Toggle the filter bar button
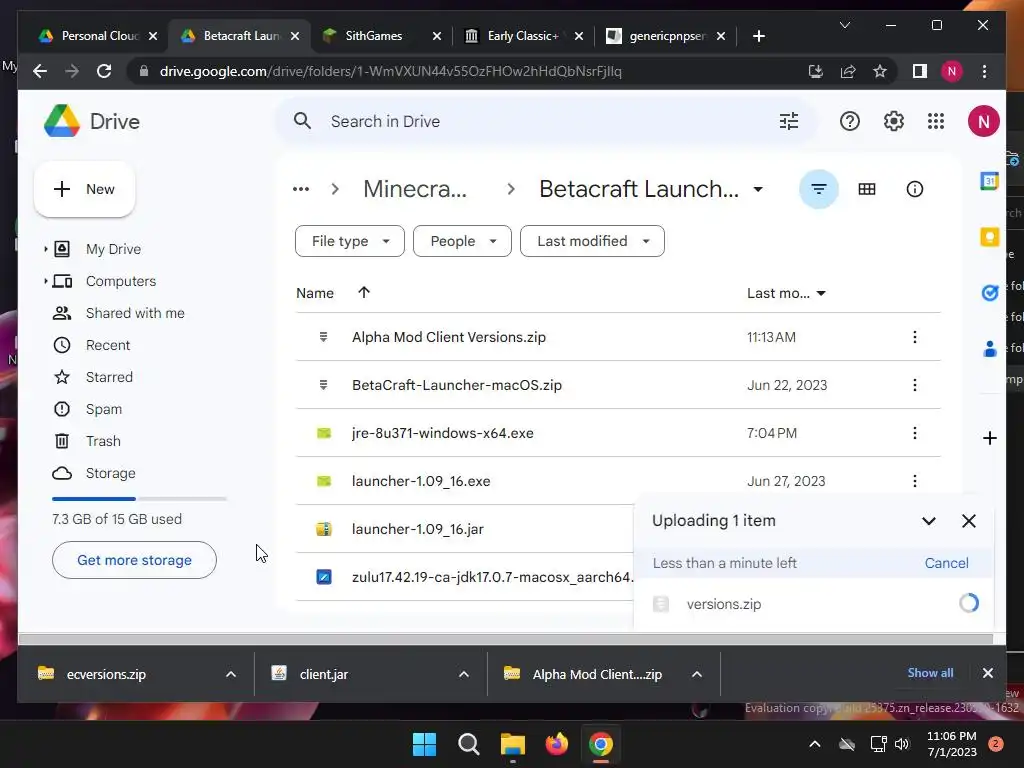Screen dimensions: 1024x768 tap(818, 189)
